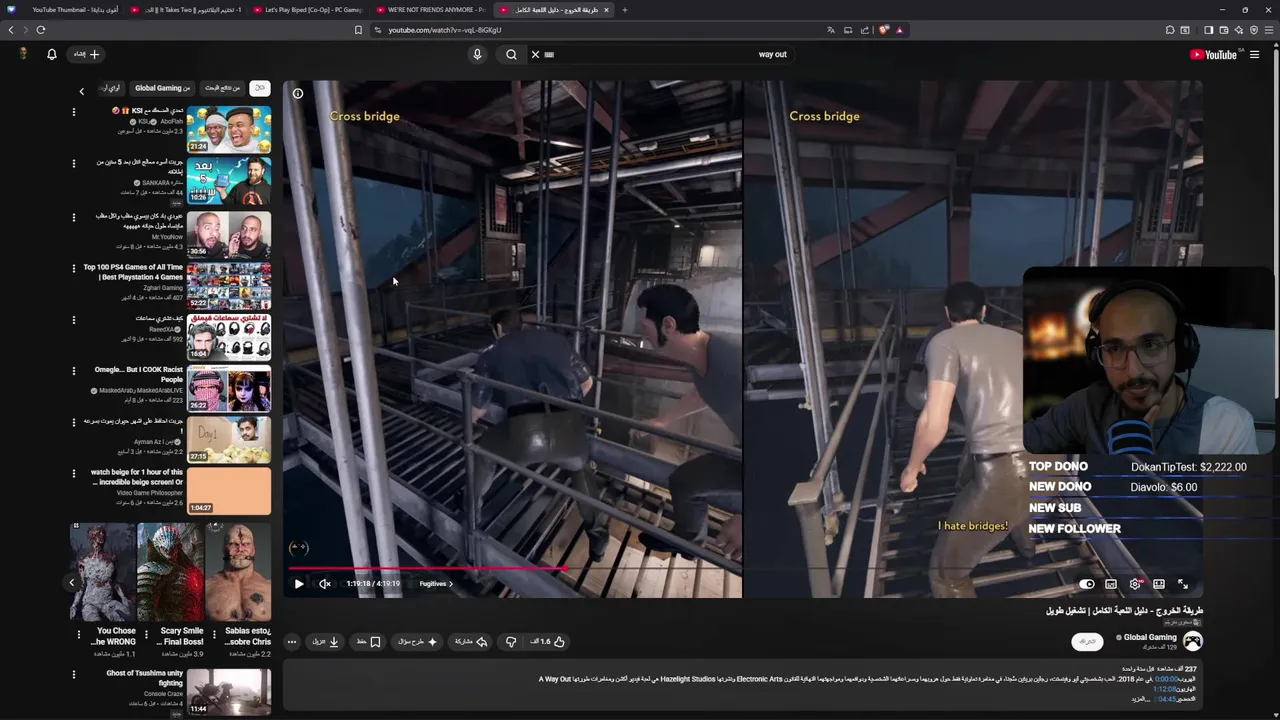1280x720 pixels.
Task: Open the Ghost of Tsushima unity fighting video
Action: tap(229, 691)
